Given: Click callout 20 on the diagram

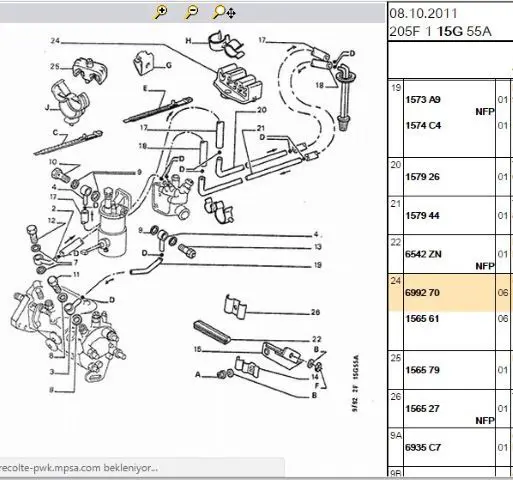Looking at the screenshot, I should tap(262, 110).
